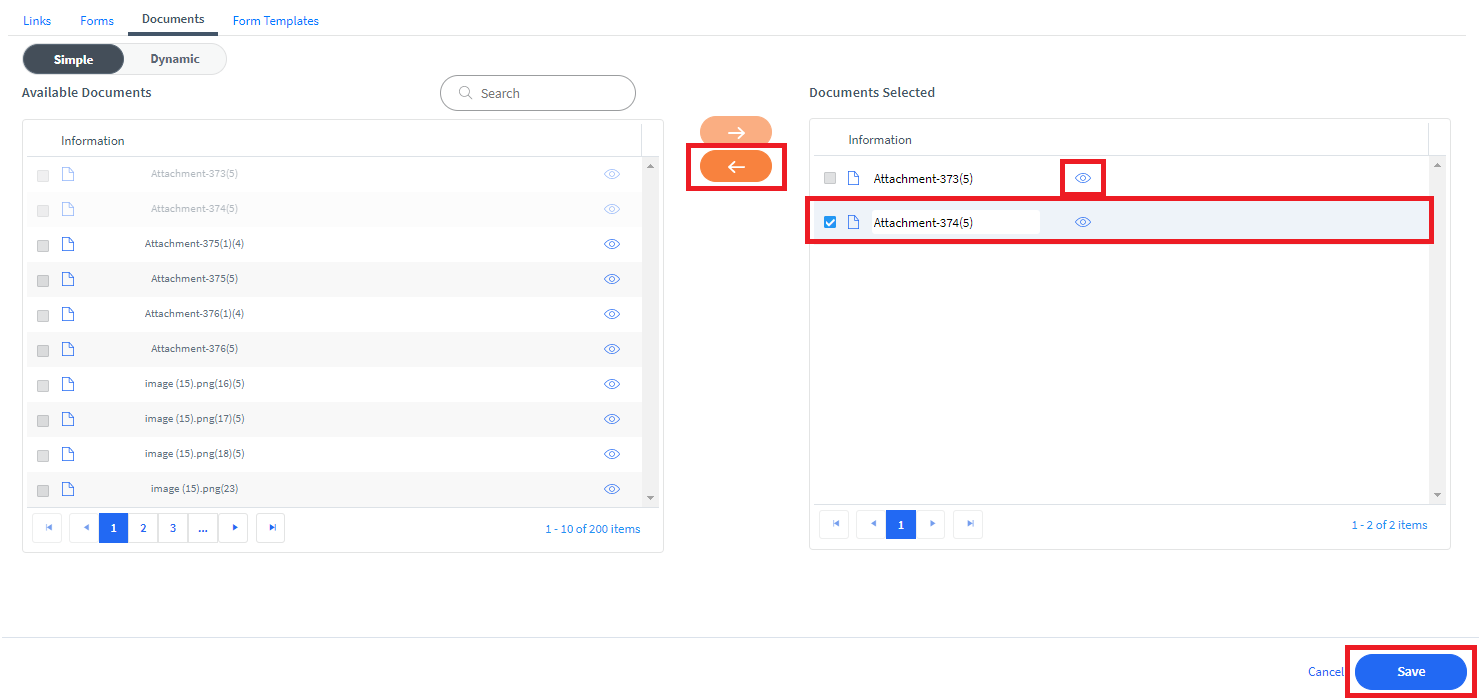Check selected Attachment-373(5) checkbox
Screen dimensions: 1484x700
[x=830, y=178]
